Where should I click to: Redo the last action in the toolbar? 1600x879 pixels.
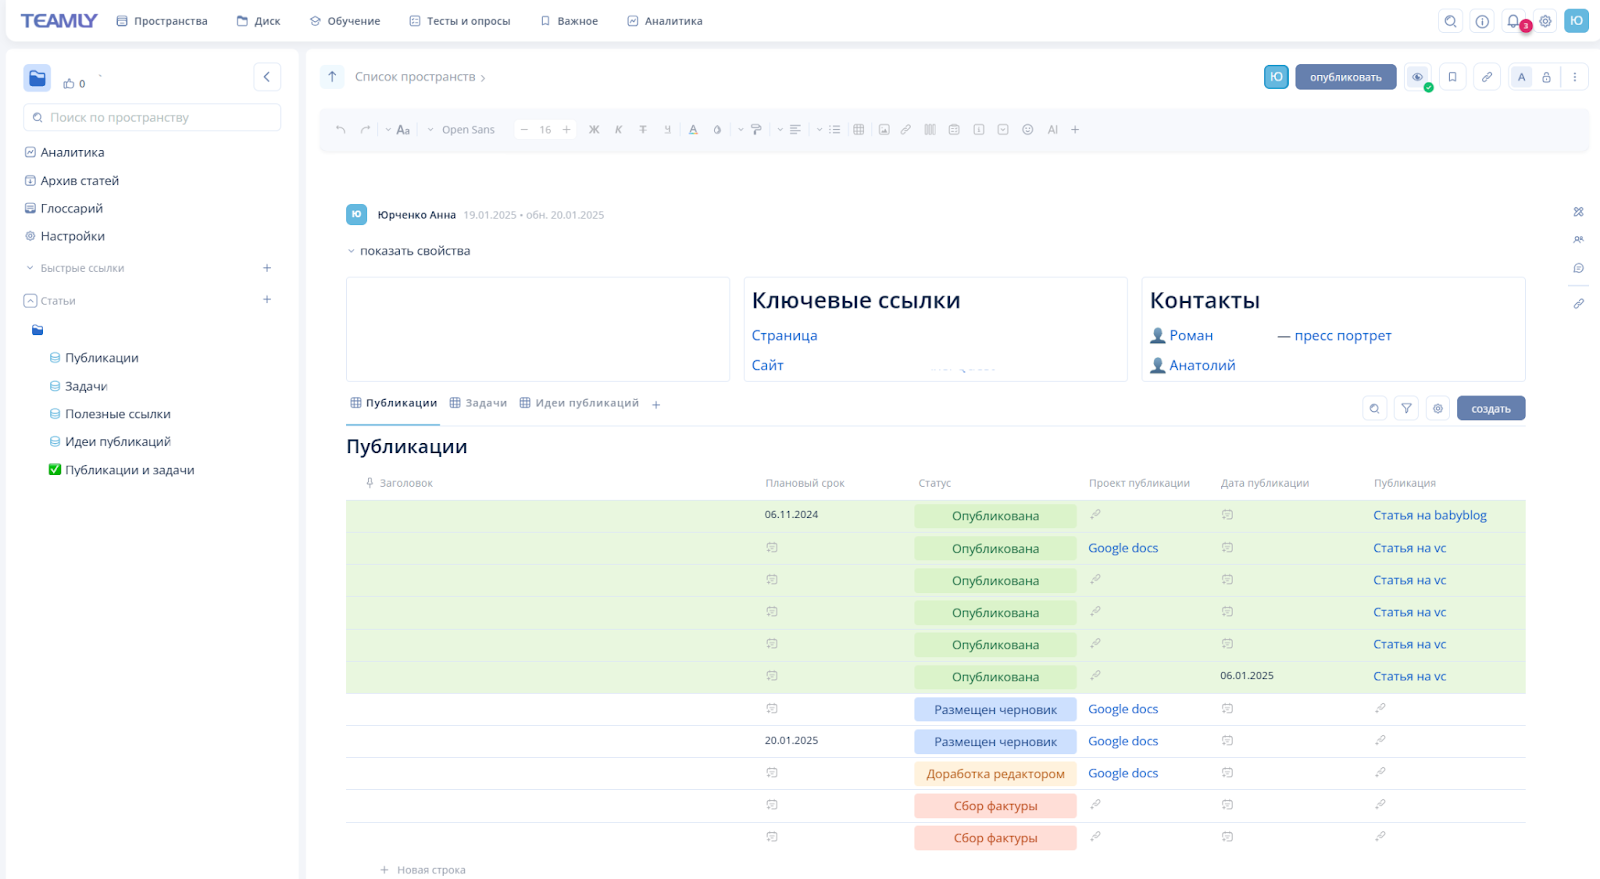tap(365, 130)
